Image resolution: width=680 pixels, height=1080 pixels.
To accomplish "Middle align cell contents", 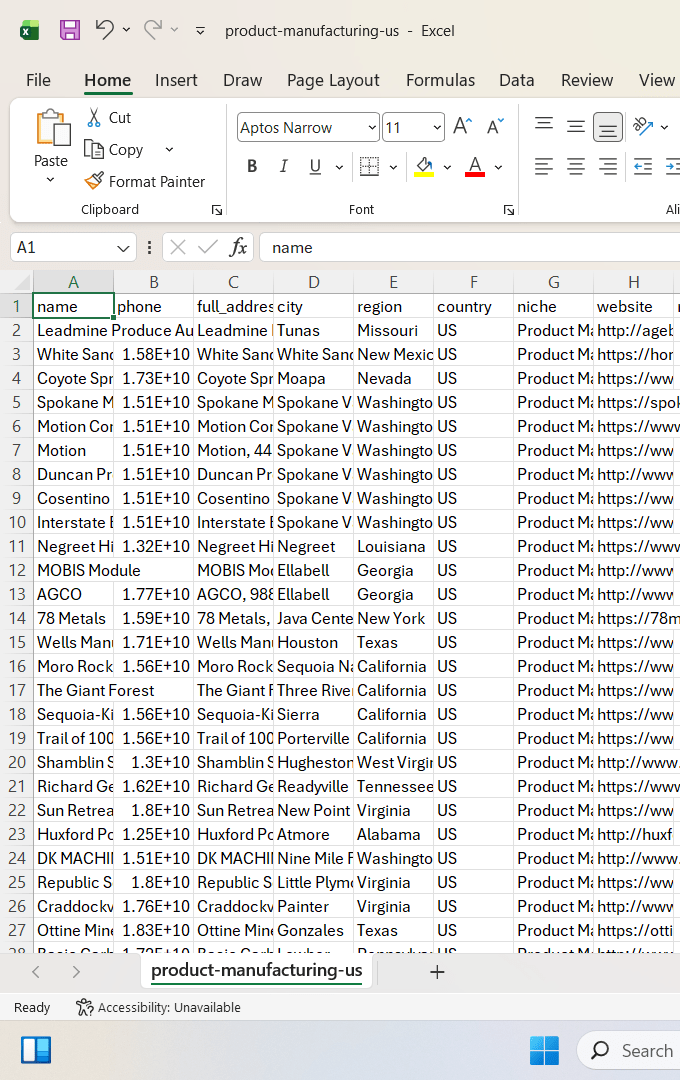I will tap(576, 127).
